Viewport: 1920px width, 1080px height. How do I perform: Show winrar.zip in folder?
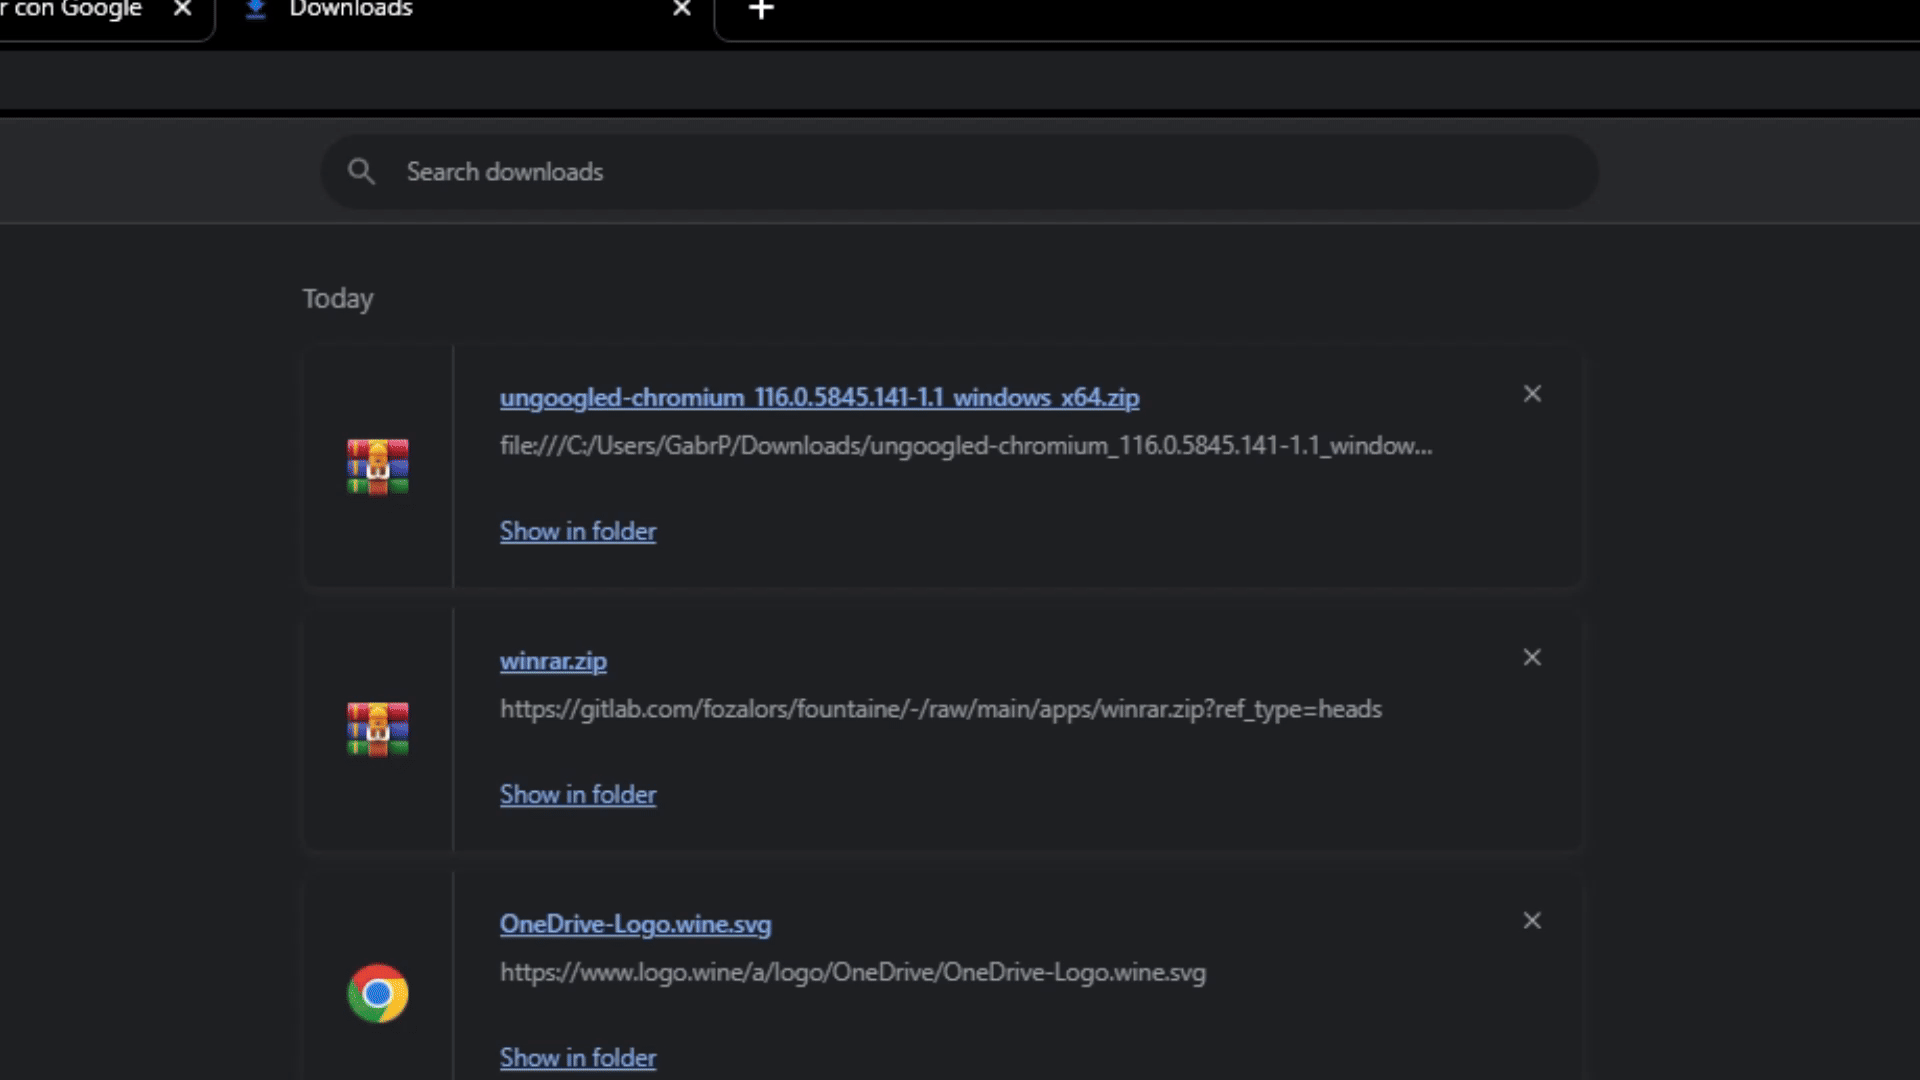[578, 794]
